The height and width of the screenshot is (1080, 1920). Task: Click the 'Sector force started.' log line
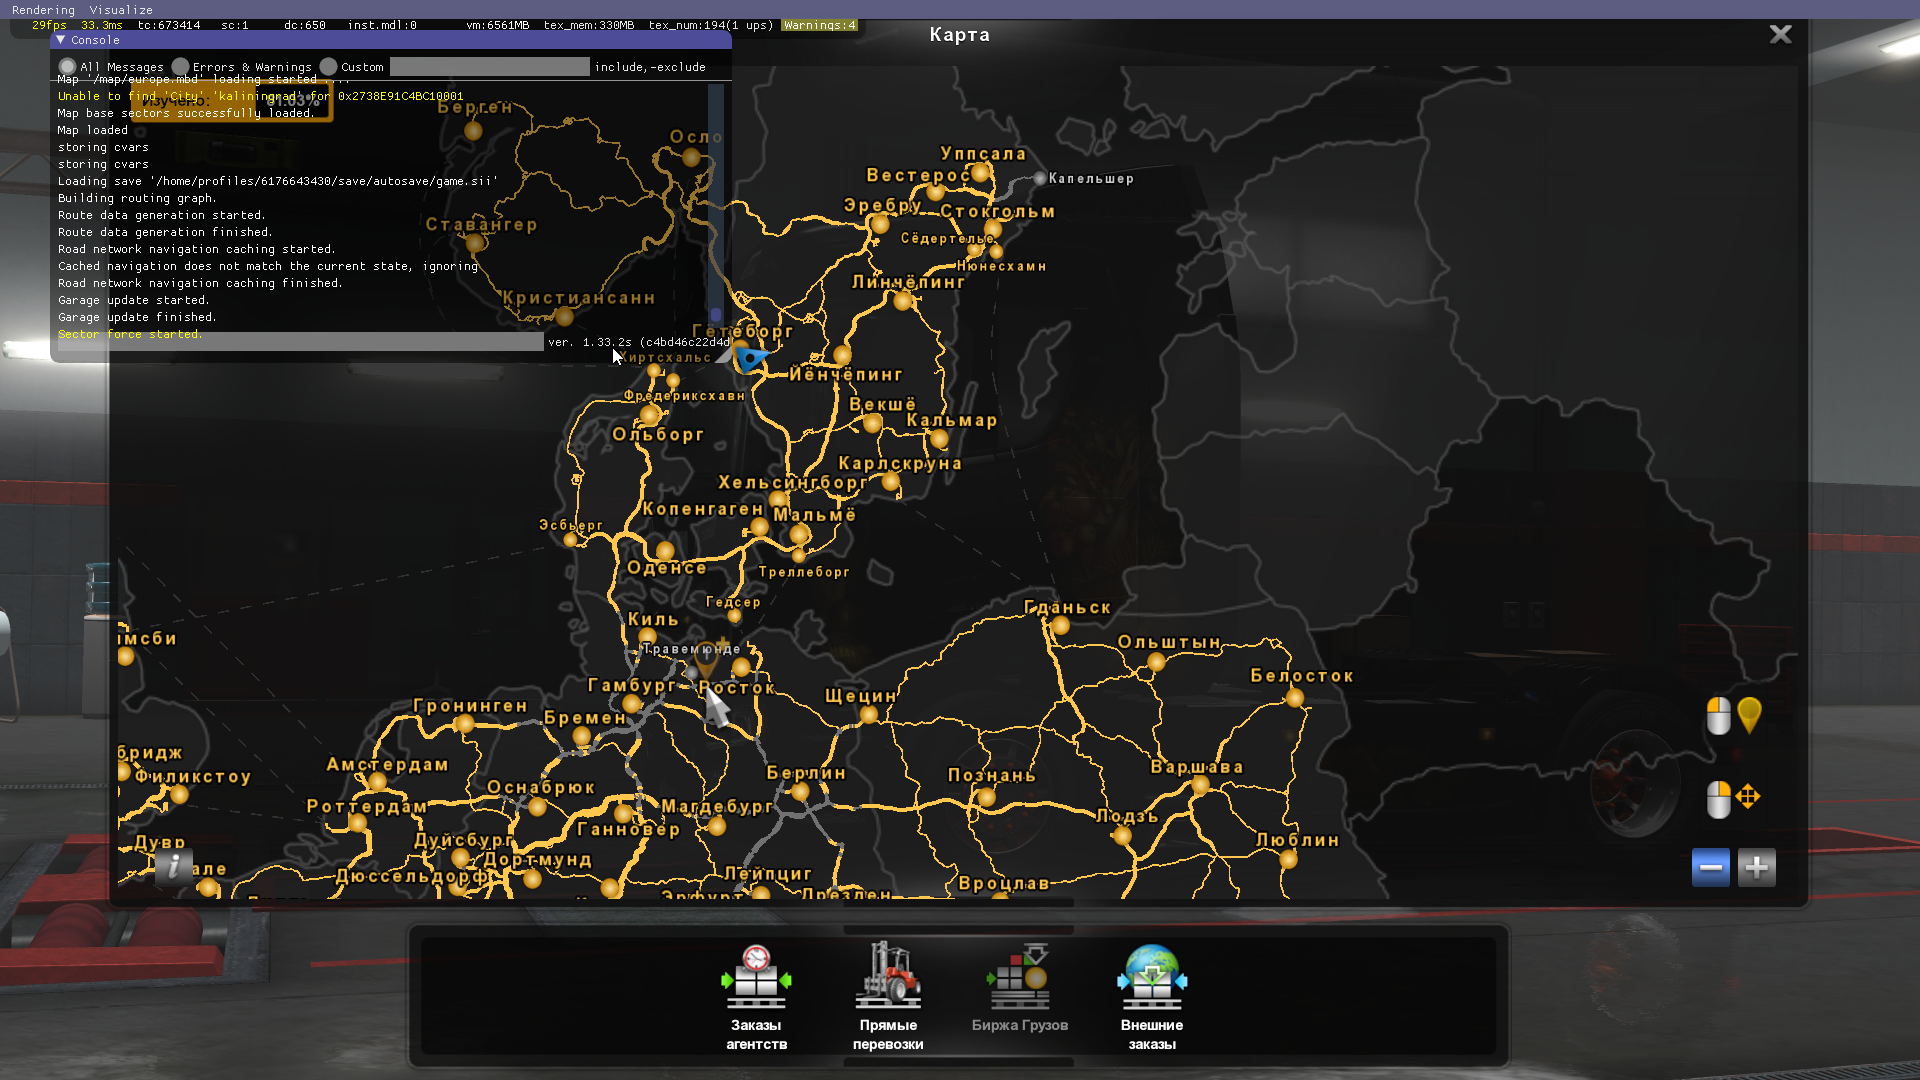(x=130, y=334)
